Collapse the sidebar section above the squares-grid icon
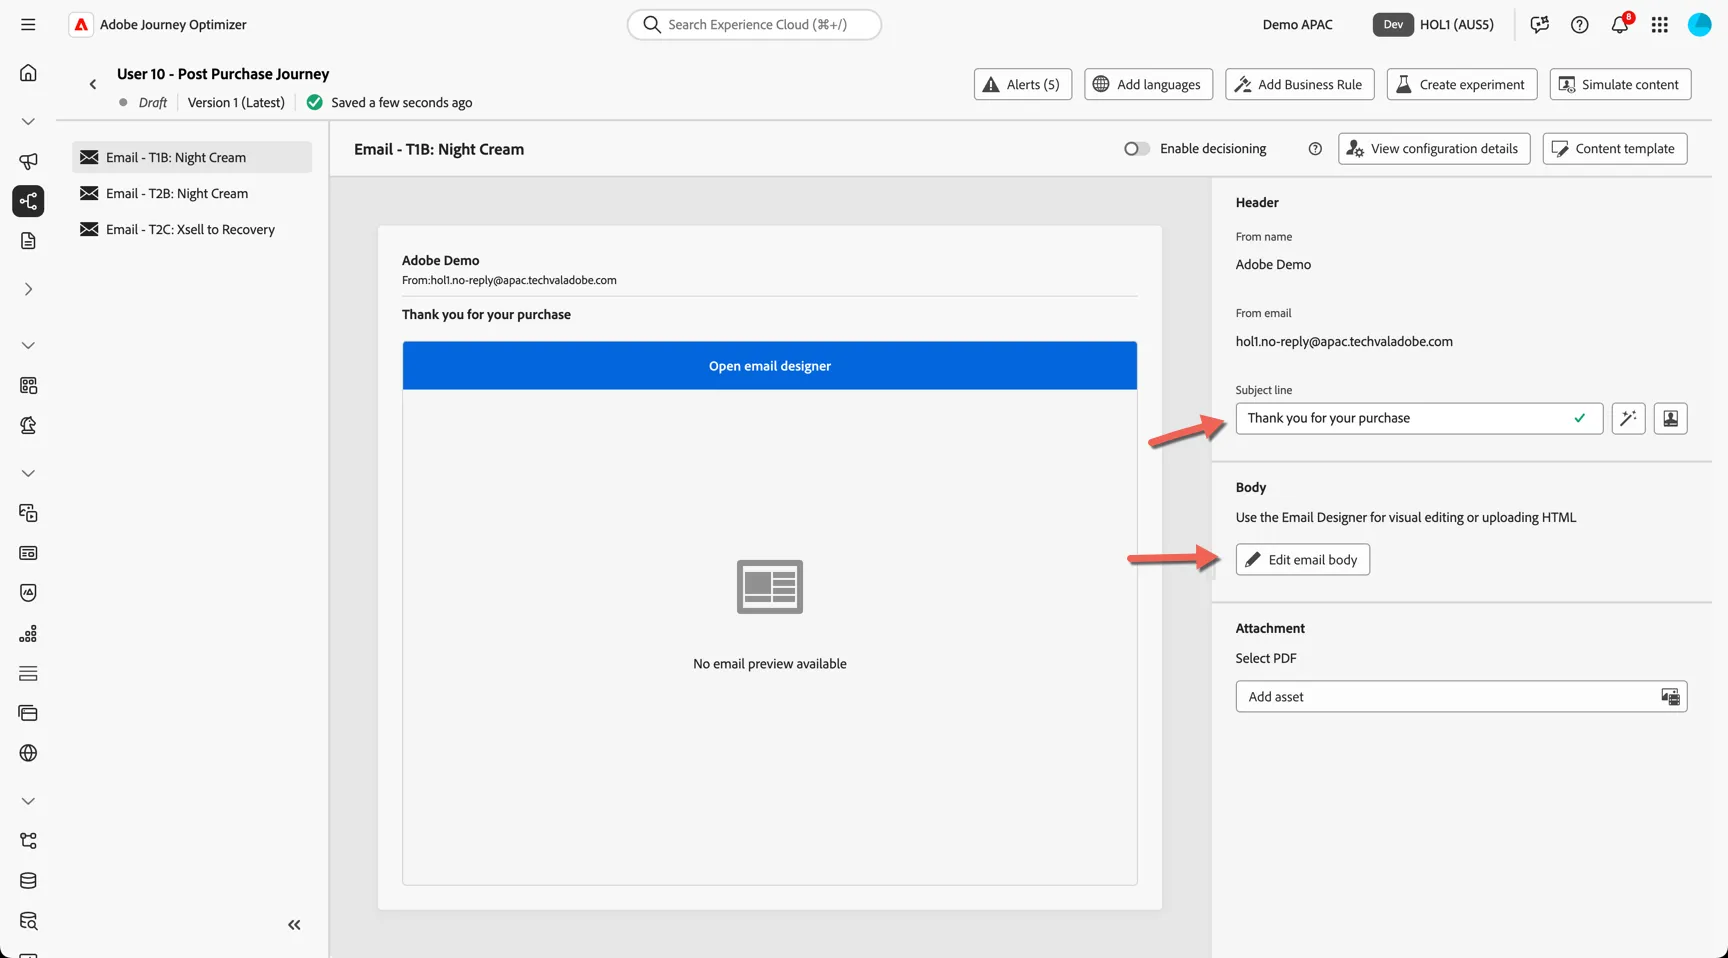 tap(28, 345)
